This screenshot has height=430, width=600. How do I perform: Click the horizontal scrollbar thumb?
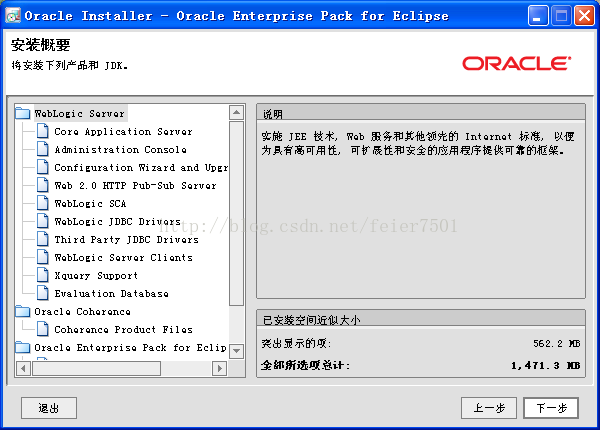(96, 368)
